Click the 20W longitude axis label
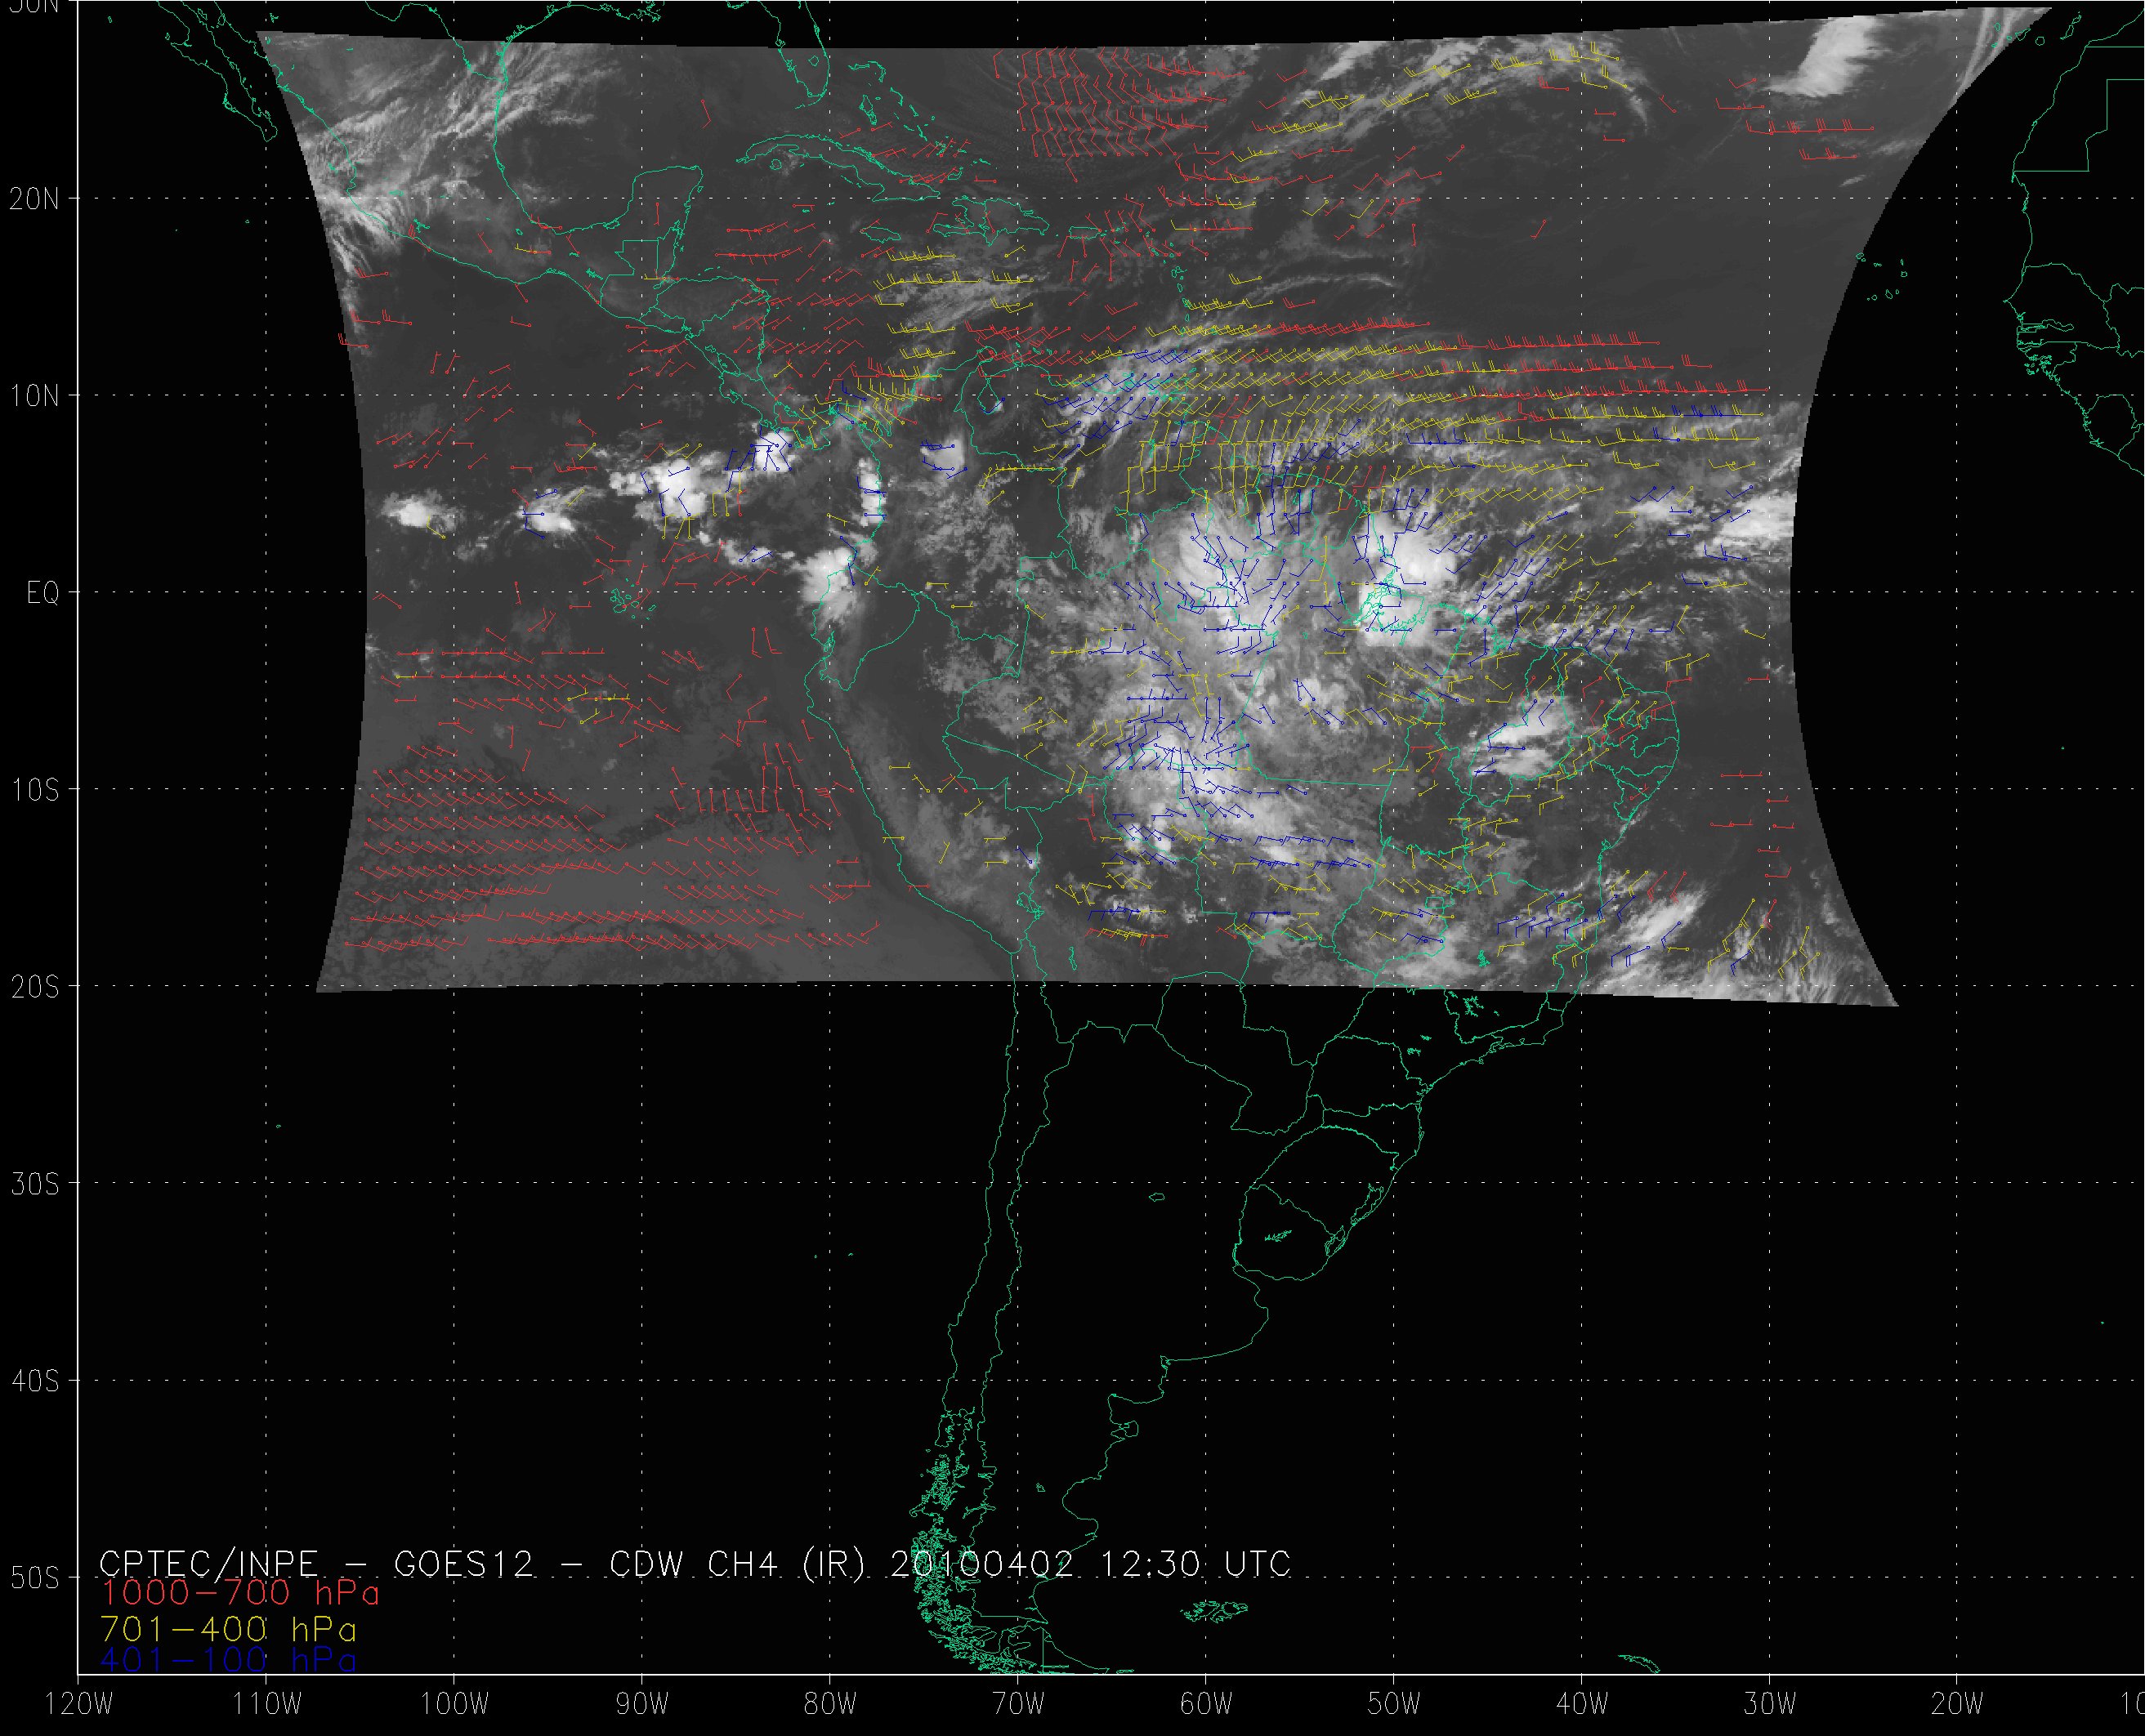This screenshot has width=2145, height=1736. [x=1957, y=1704]
